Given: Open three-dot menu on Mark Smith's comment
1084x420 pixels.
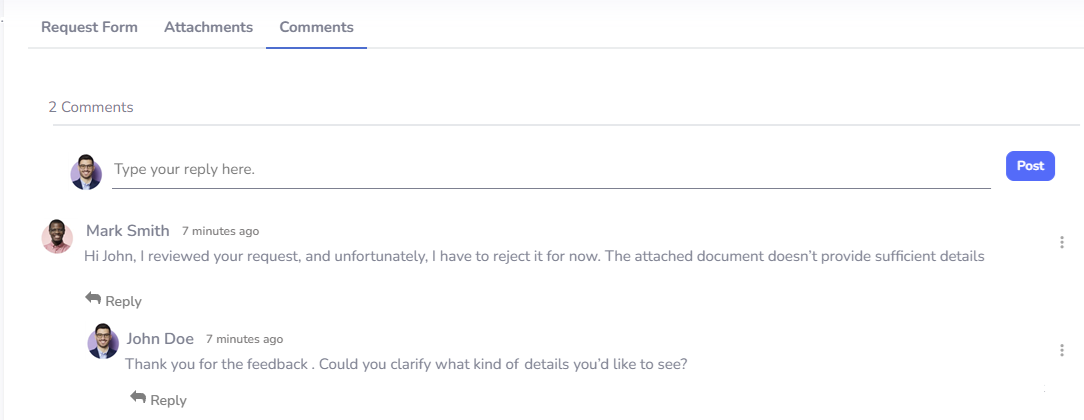Looking at the screenshot, I should (x=1061, y=242).
